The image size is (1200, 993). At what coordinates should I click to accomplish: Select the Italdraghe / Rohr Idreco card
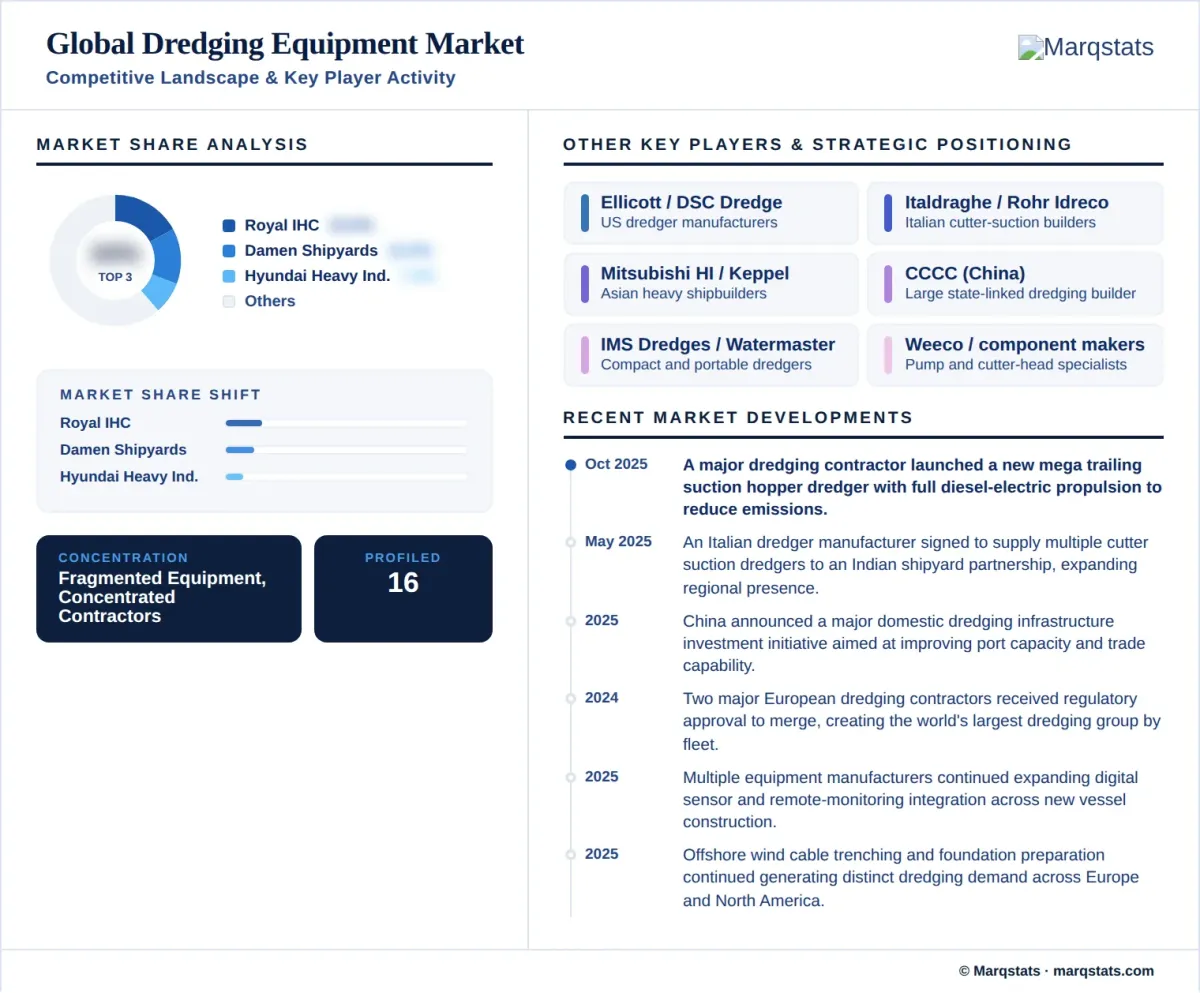click(1015, 212)
